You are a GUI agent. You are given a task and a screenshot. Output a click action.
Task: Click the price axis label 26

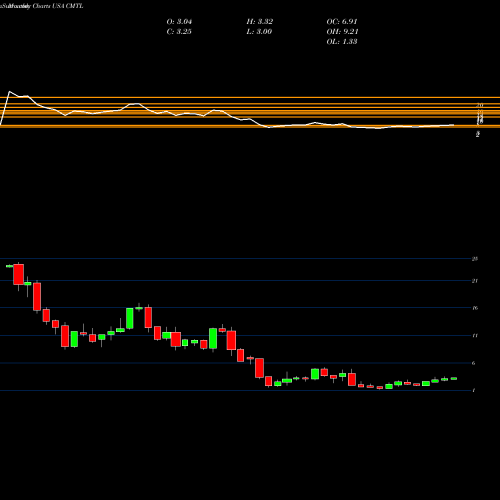coord(475,259)
